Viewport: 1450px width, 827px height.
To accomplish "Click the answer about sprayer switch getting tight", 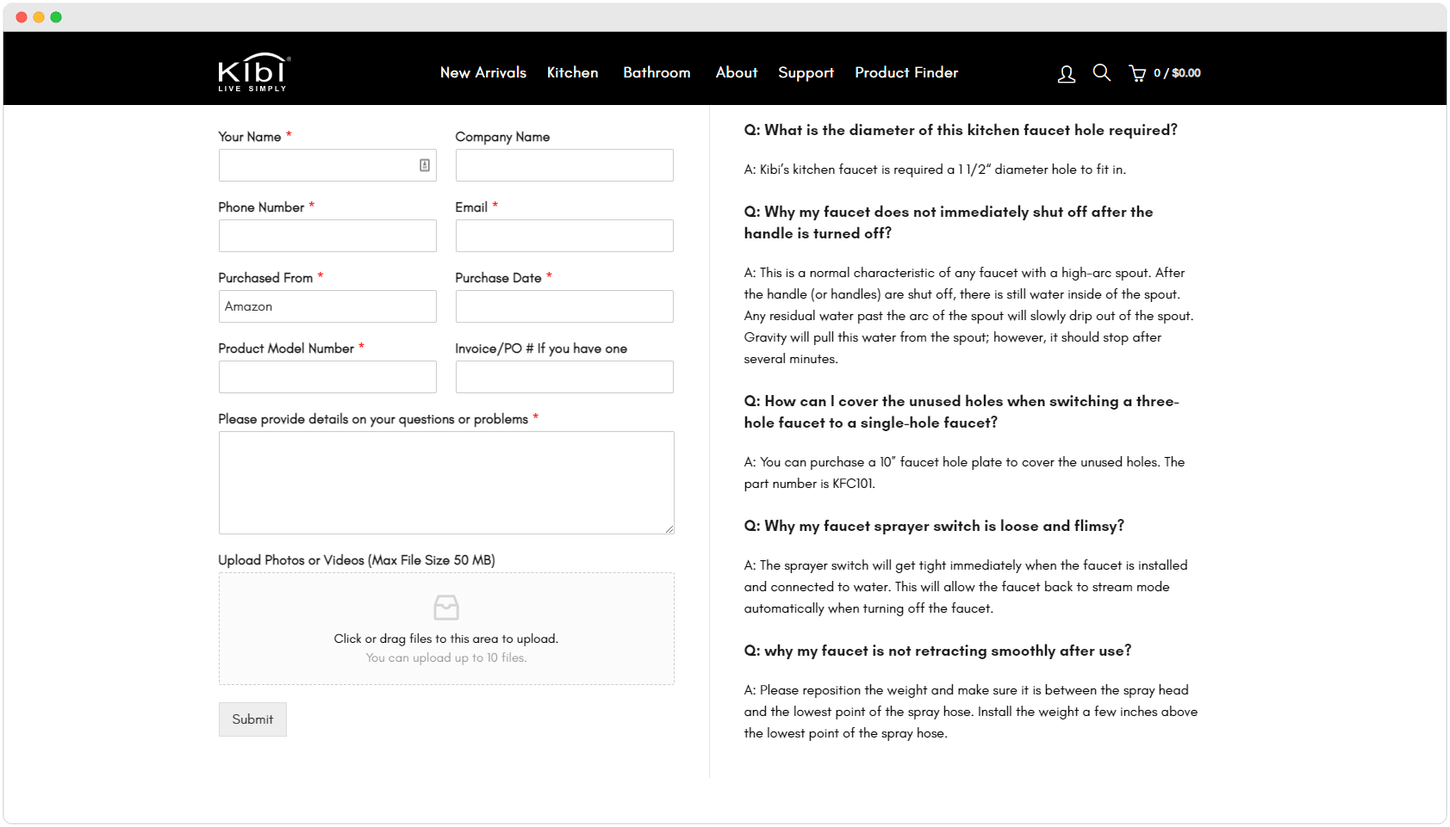I will (x=966, y=587).
